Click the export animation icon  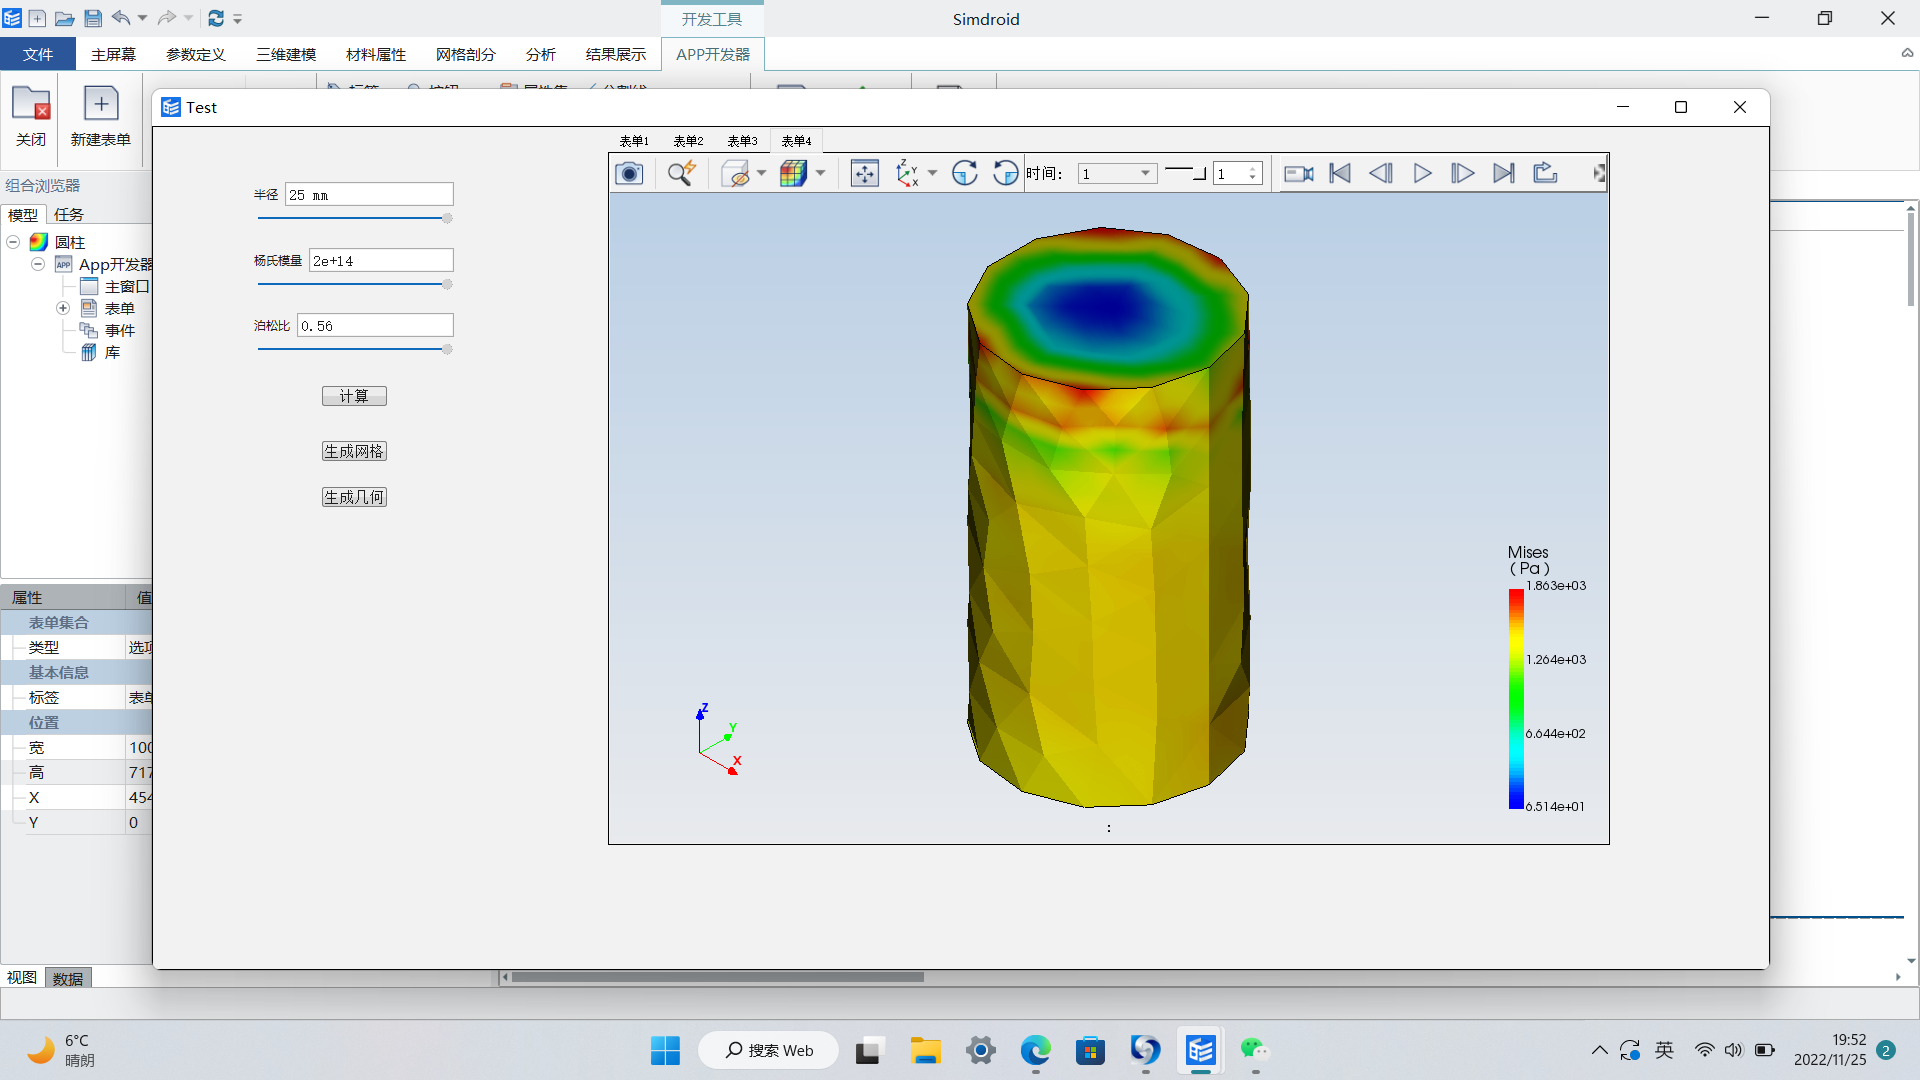click(1545, 174)
